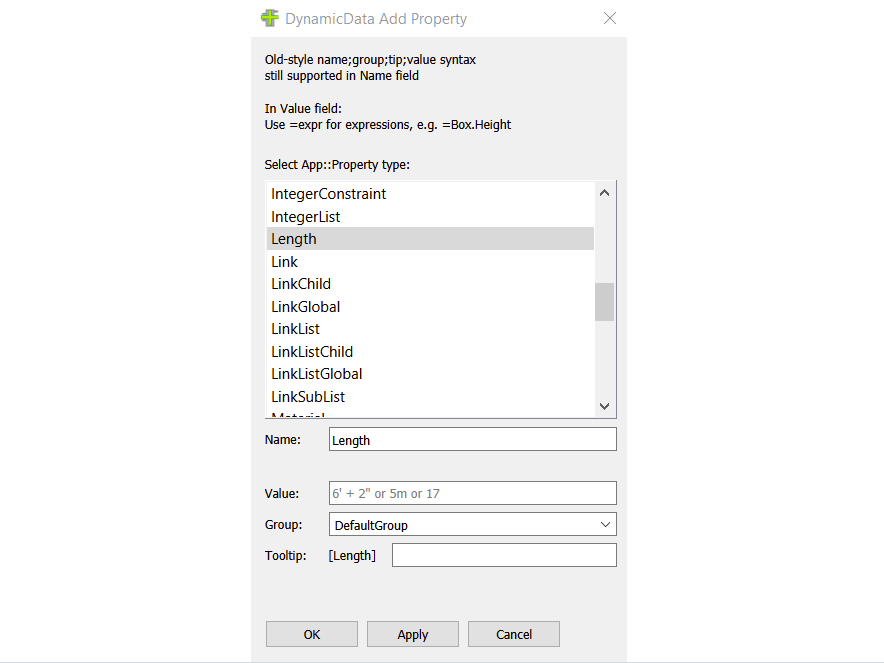
Task: Click the Name input field
Action: 472,439
